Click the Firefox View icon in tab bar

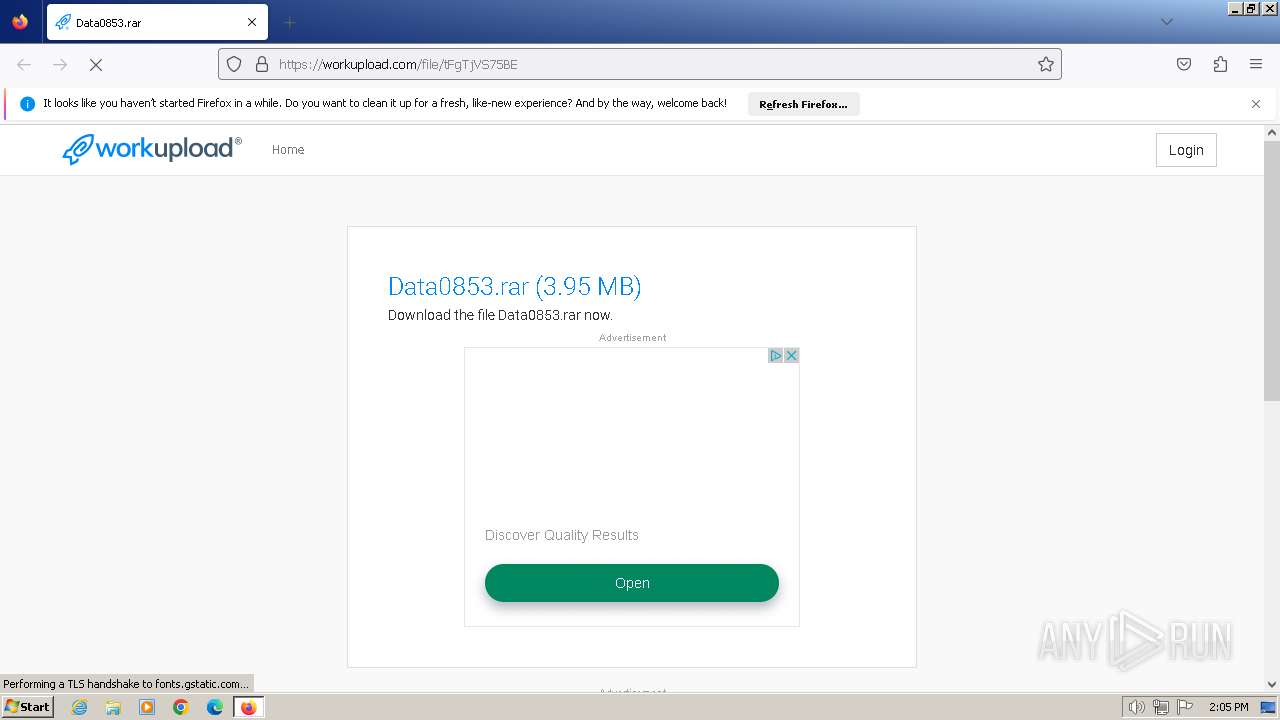pos(20,22)
